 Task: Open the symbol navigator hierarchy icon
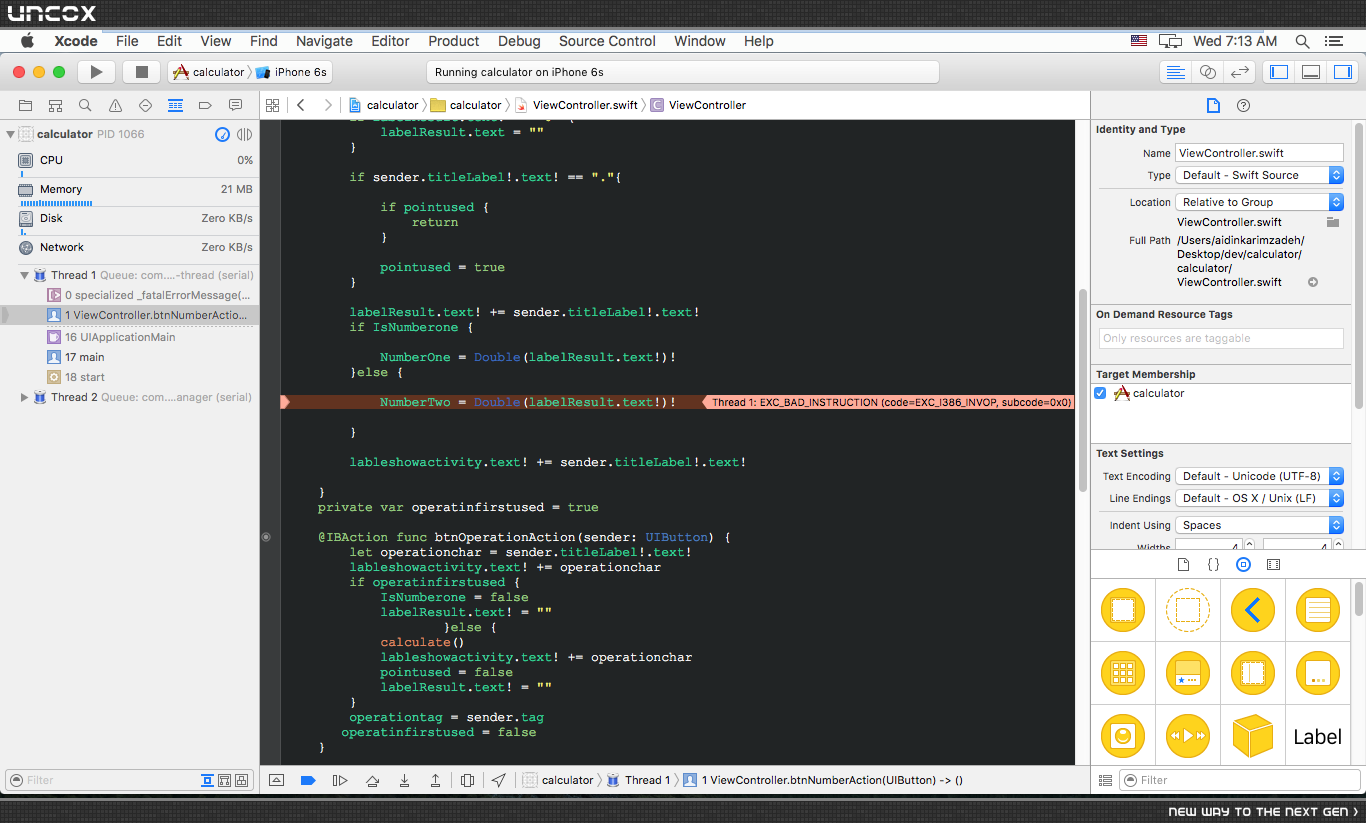click(55, 105)
